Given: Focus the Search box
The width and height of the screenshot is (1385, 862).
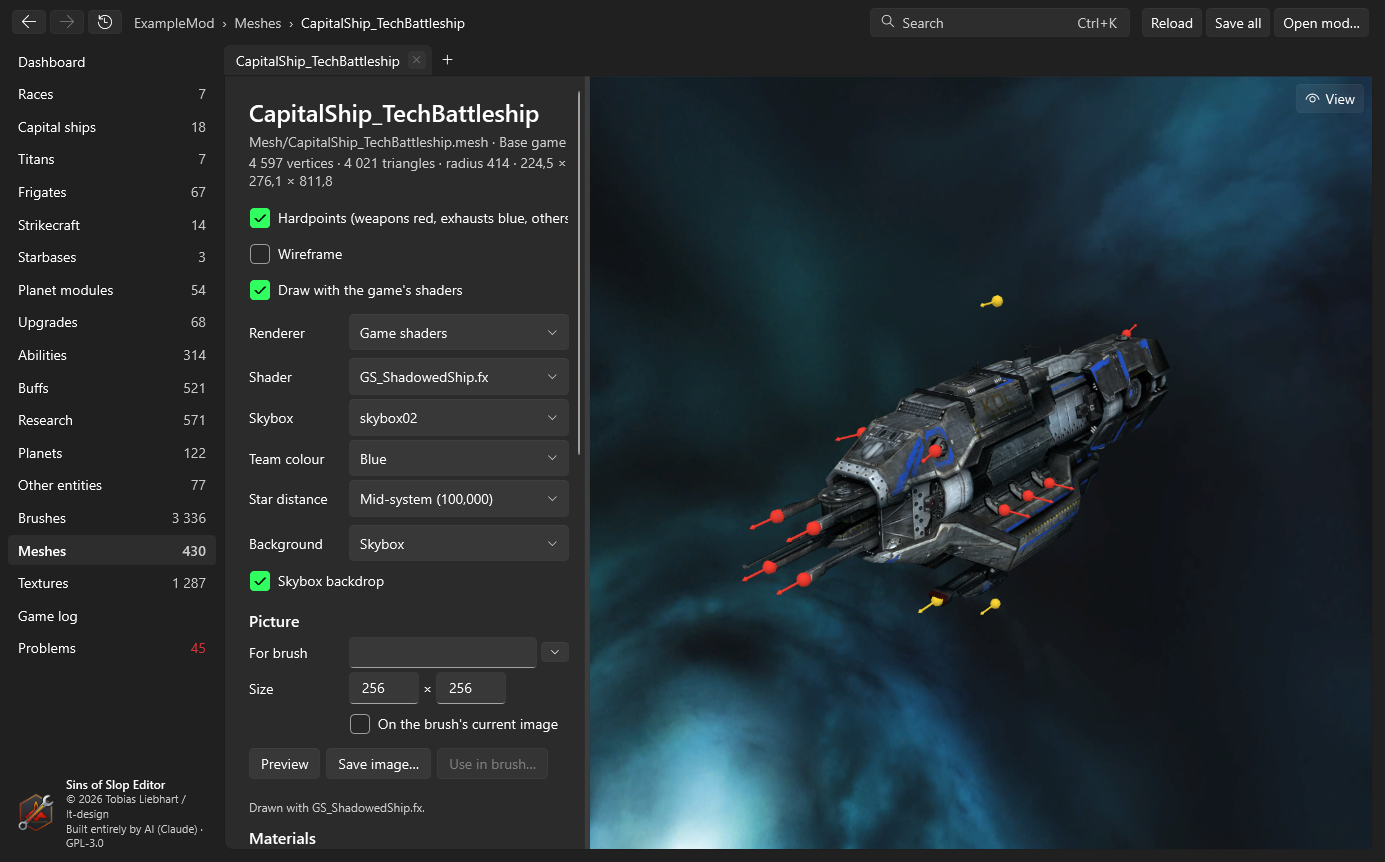Looking at the screenshot, I should (x=1000, y=23).
